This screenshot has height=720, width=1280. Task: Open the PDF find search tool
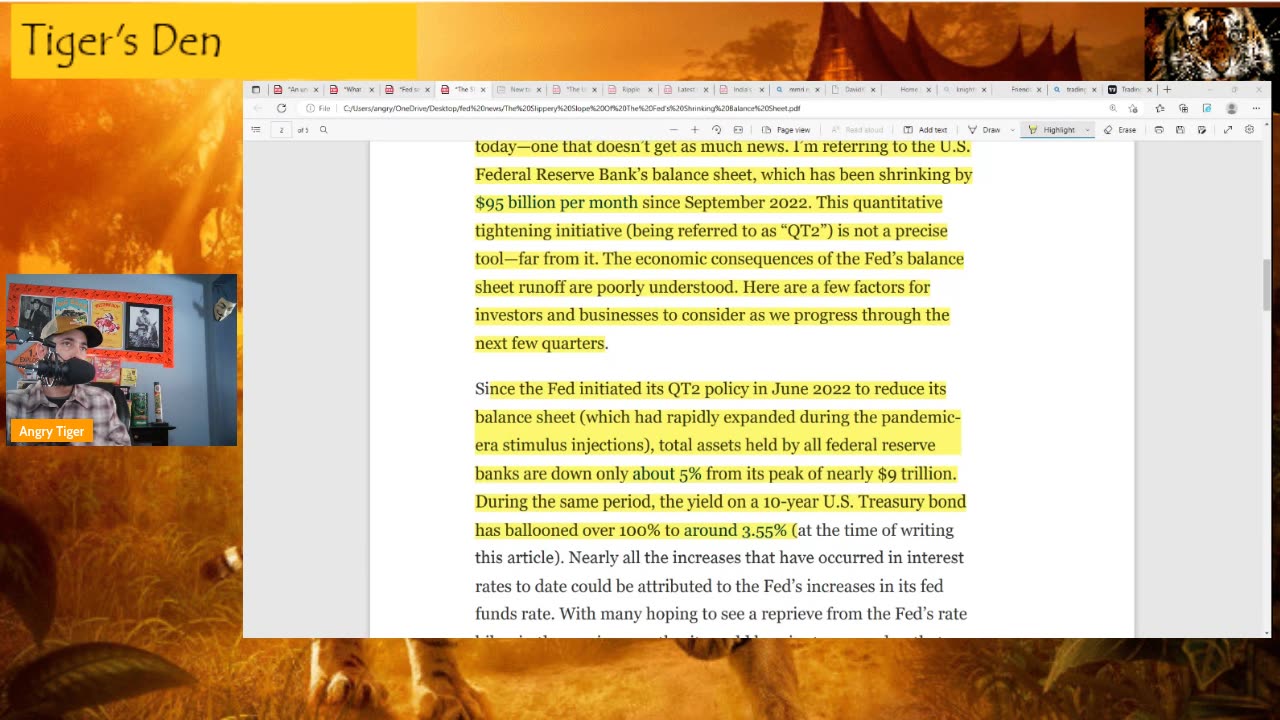323,130
